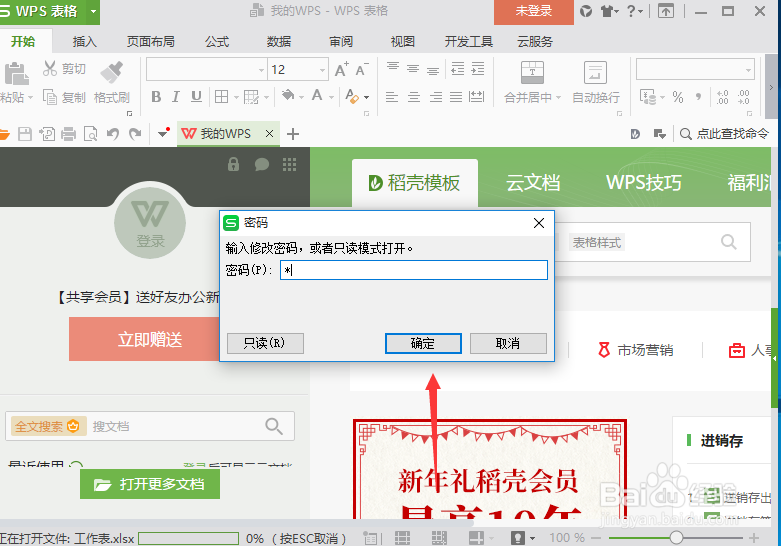
Task: Switch to the WPS技巧 tab
Action: pos(644,183)
